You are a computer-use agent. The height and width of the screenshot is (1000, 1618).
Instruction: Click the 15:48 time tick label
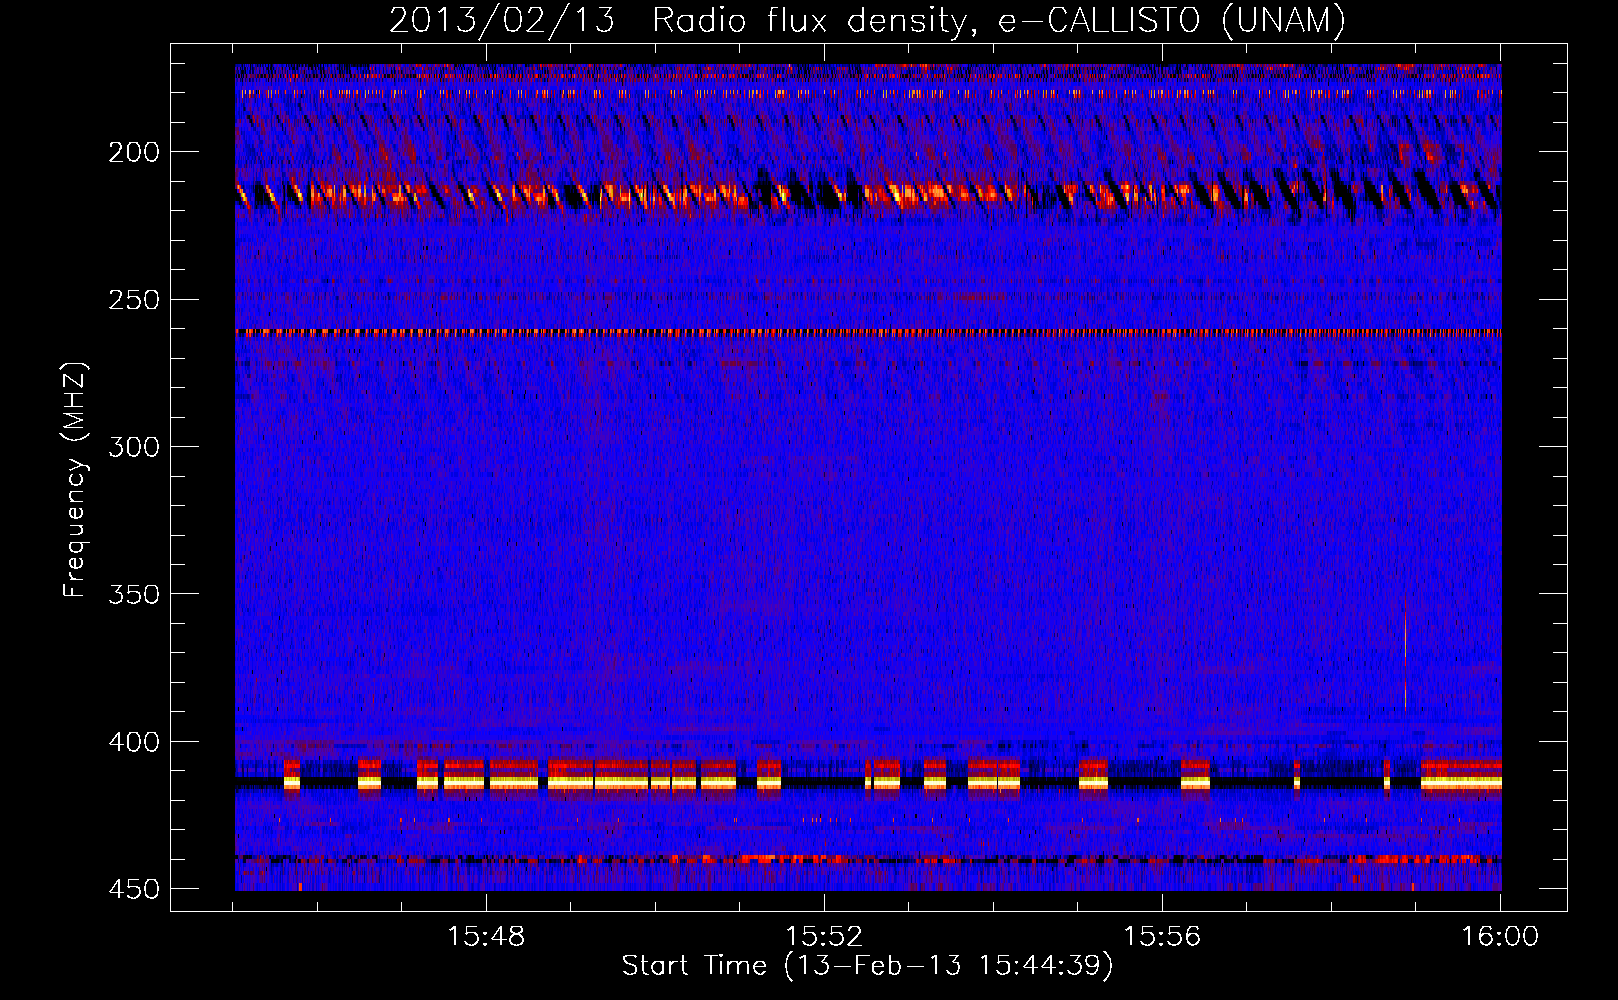pos(486,937)
